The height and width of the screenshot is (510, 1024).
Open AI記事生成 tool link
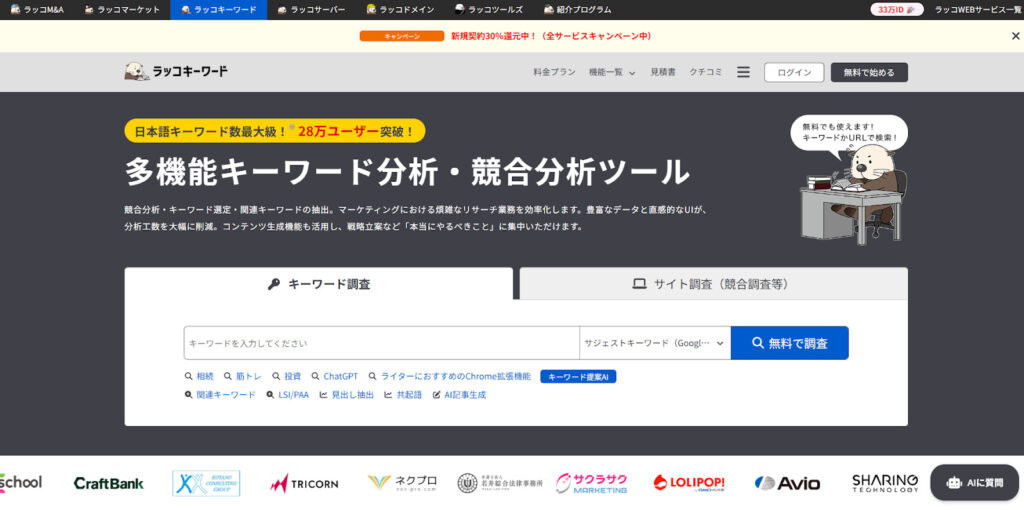[x=460, y=395]
